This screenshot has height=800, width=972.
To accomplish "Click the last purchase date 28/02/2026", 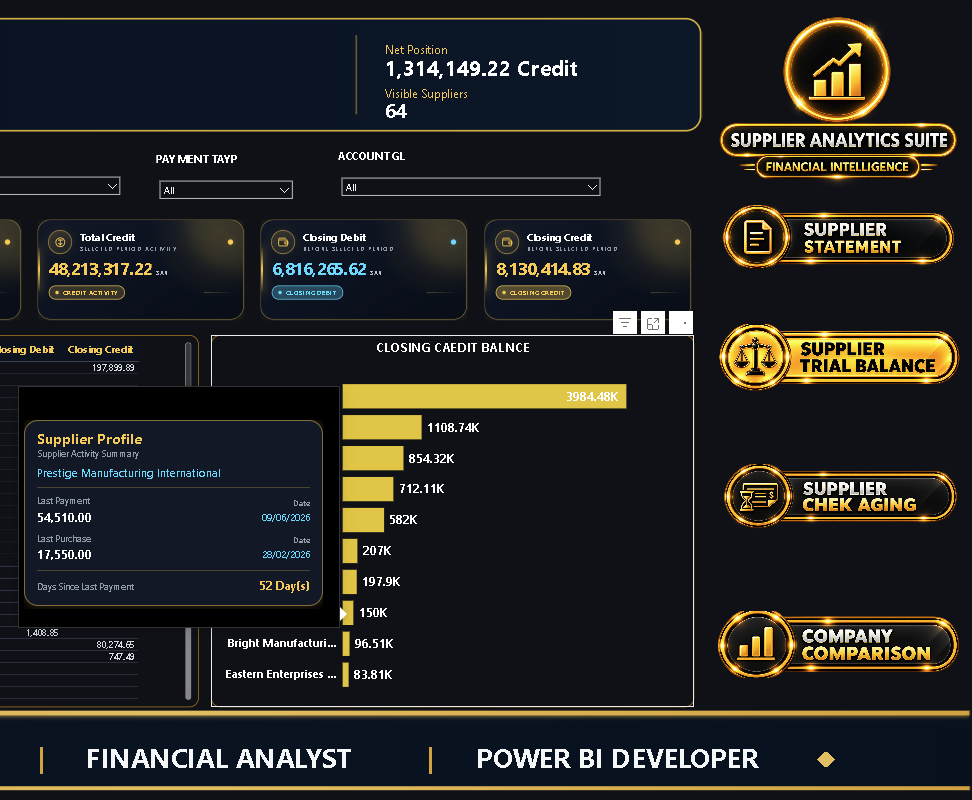I will pyautogui.click(x=286, y=555).
